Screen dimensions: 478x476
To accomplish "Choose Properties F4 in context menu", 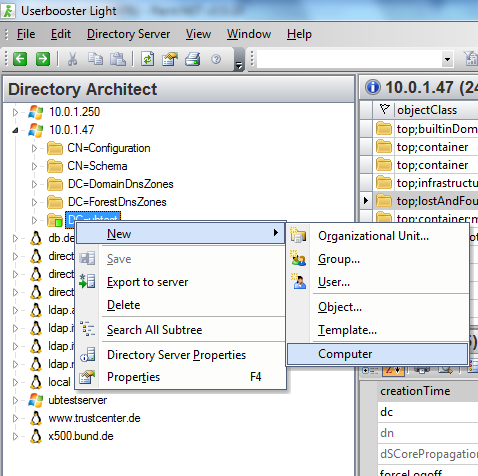I will [x=180, y=377].
